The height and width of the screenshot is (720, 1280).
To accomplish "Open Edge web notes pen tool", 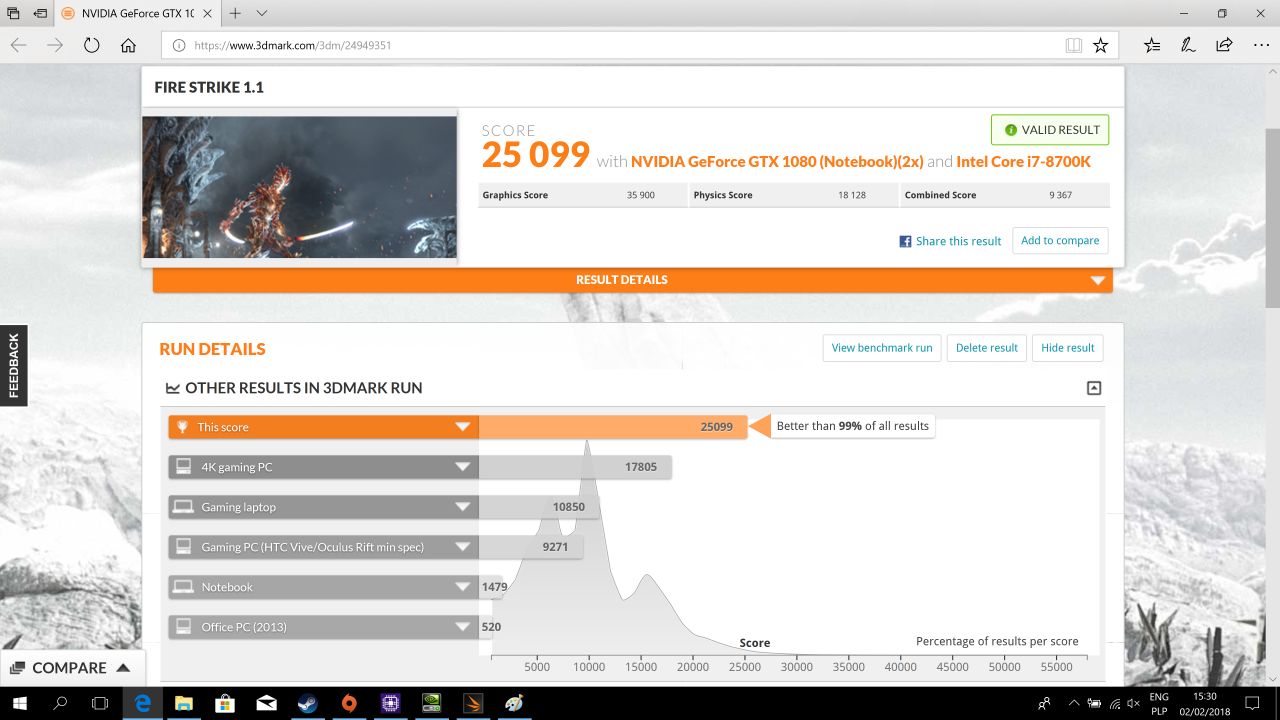I will (1188, 45).
